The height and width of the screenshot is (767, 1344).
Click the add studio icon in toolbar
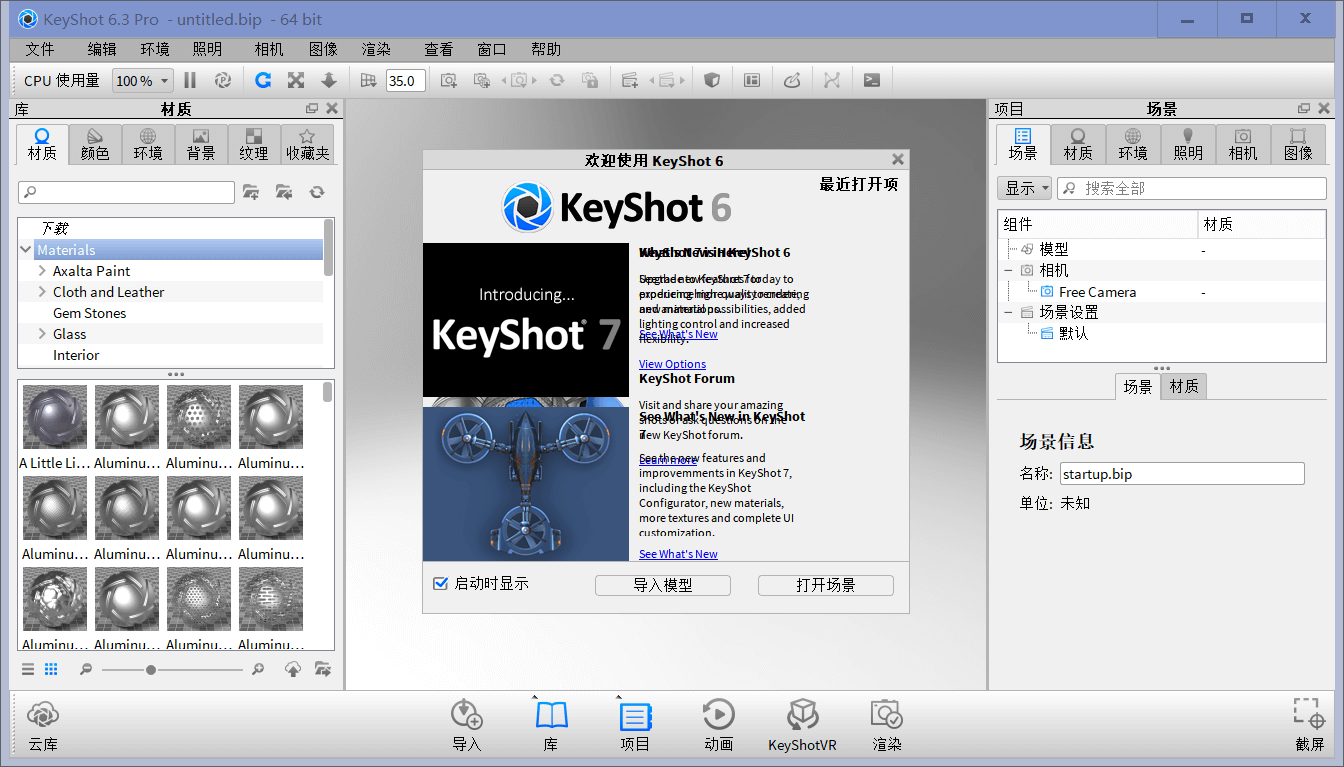(x=630, y=81)
